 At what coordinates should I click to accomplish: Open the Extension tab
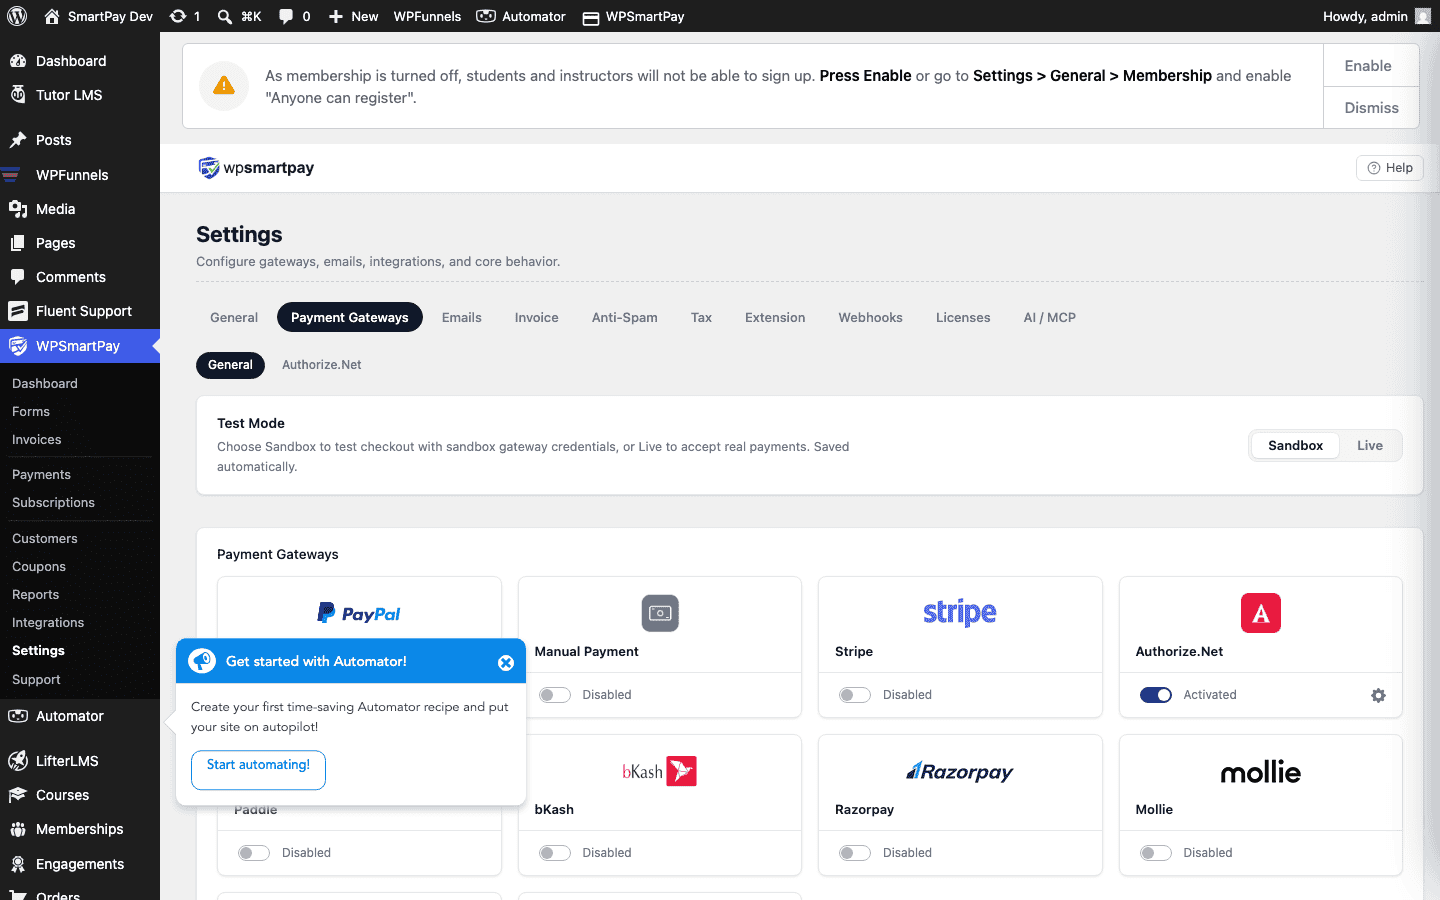pyautogui.click(x=775, y=317)
